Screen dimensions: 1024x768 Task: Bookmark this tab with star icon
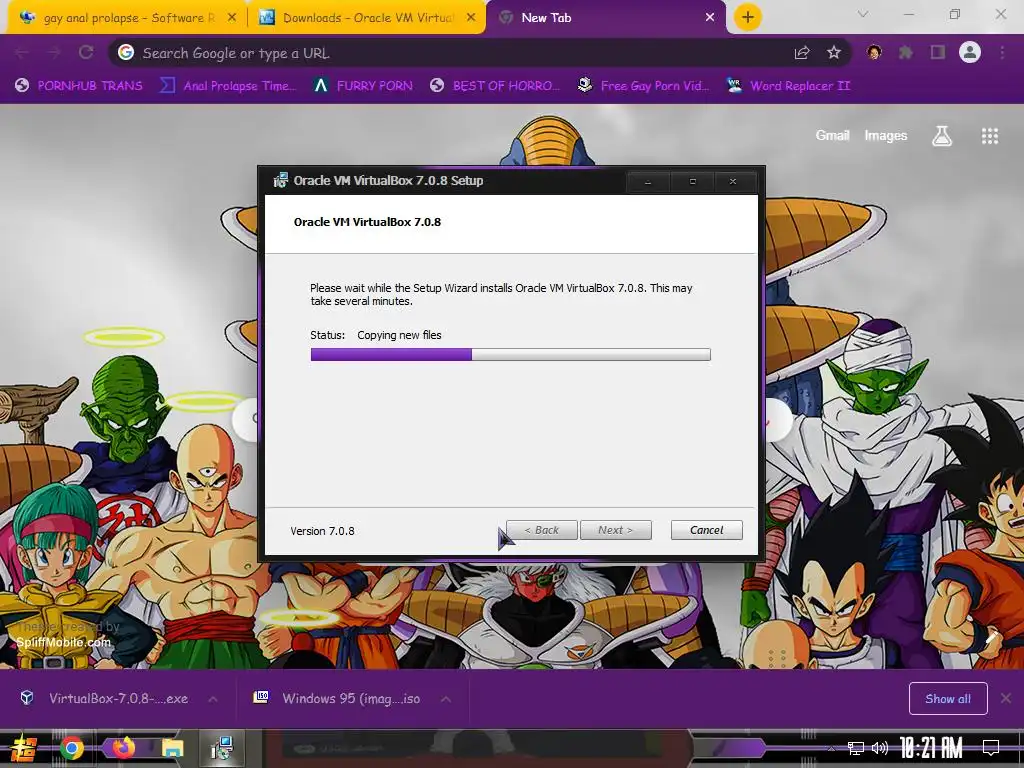(834, 53)
